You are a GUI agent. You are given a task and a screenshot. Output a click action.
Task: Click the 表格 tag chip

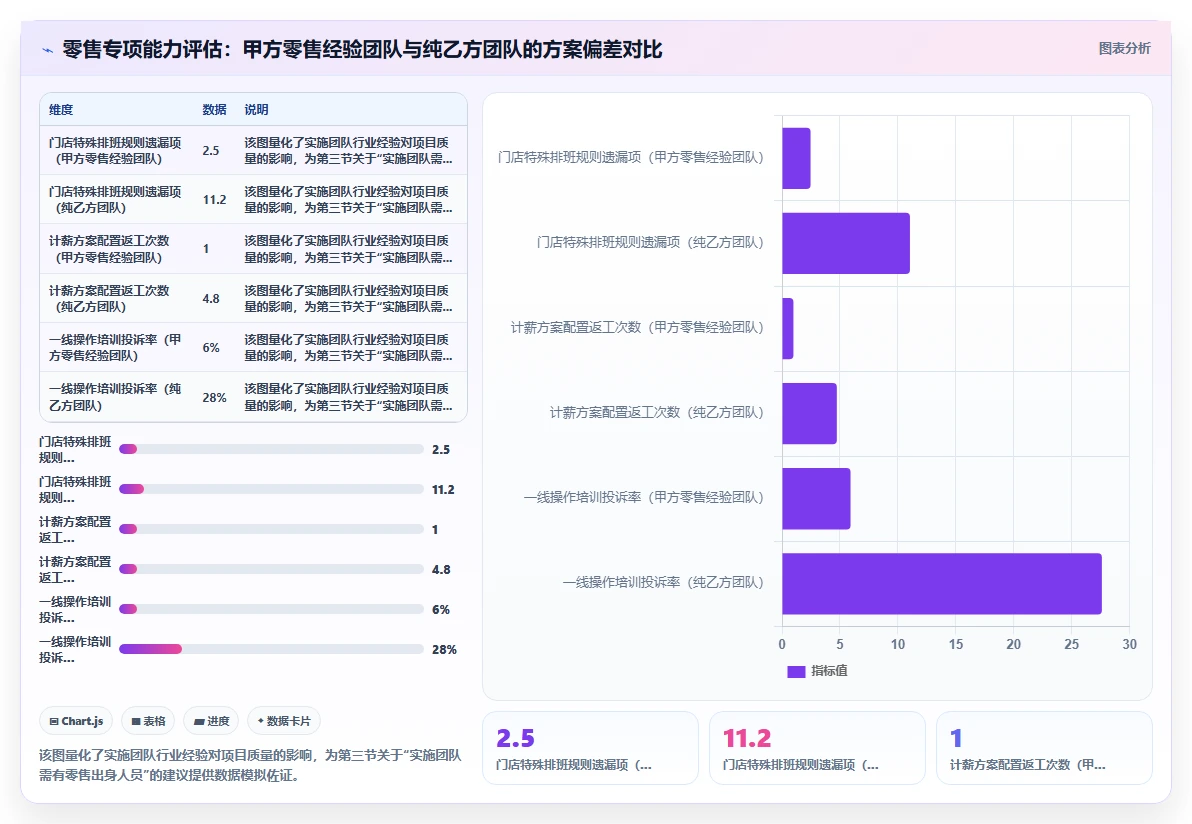click(148, 721)
